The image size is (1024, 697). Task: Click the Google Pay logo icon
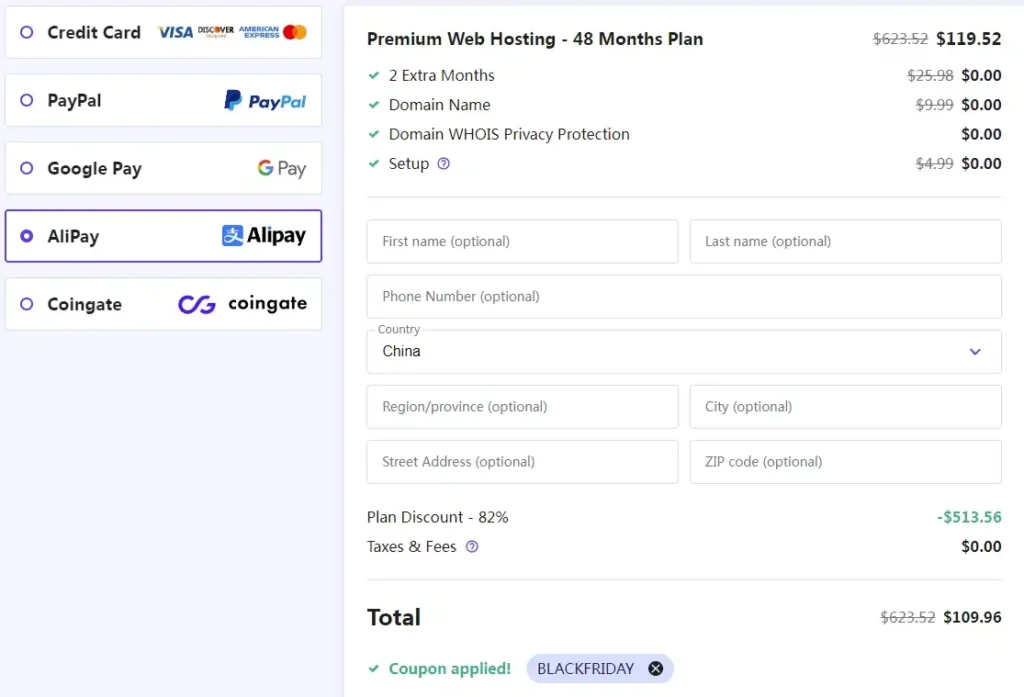[281, 169]
